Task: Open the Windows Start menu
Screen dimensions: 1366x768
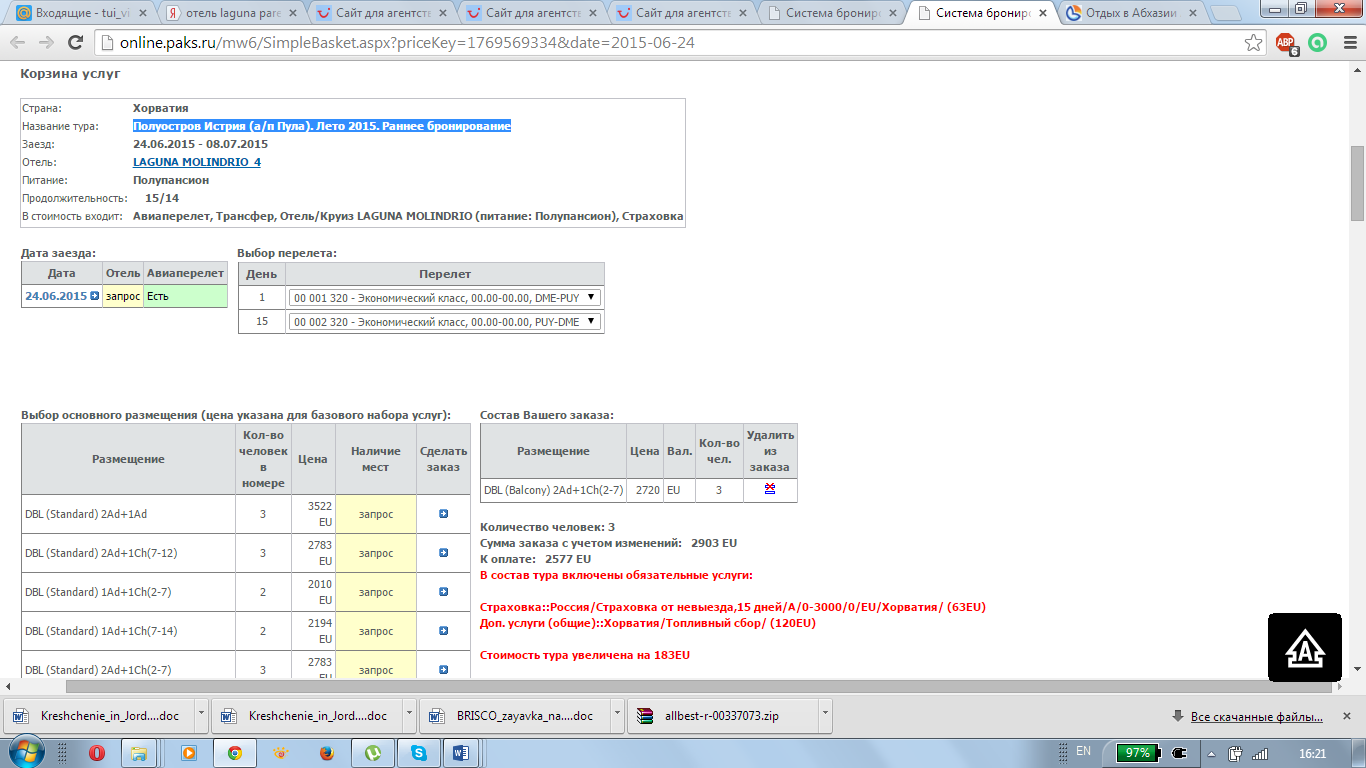Action: 28,752
